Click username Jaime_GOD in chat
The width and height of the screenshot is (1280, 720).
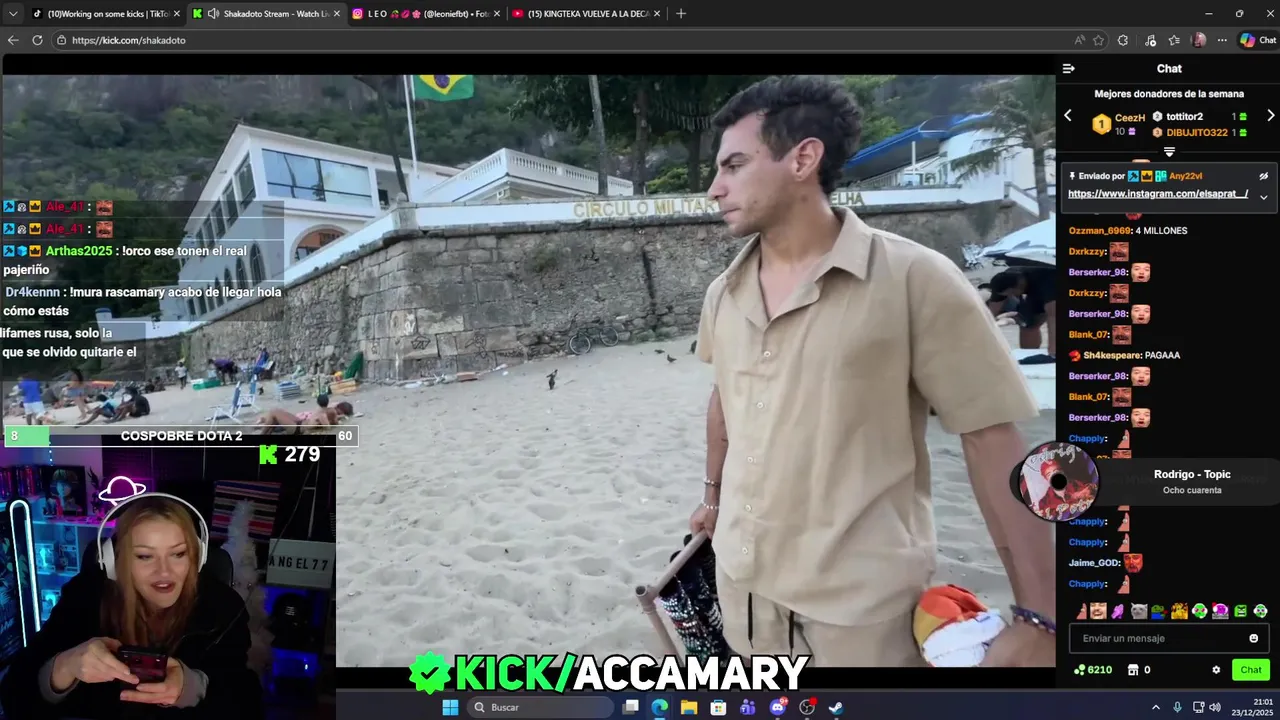coord(1094,563)
